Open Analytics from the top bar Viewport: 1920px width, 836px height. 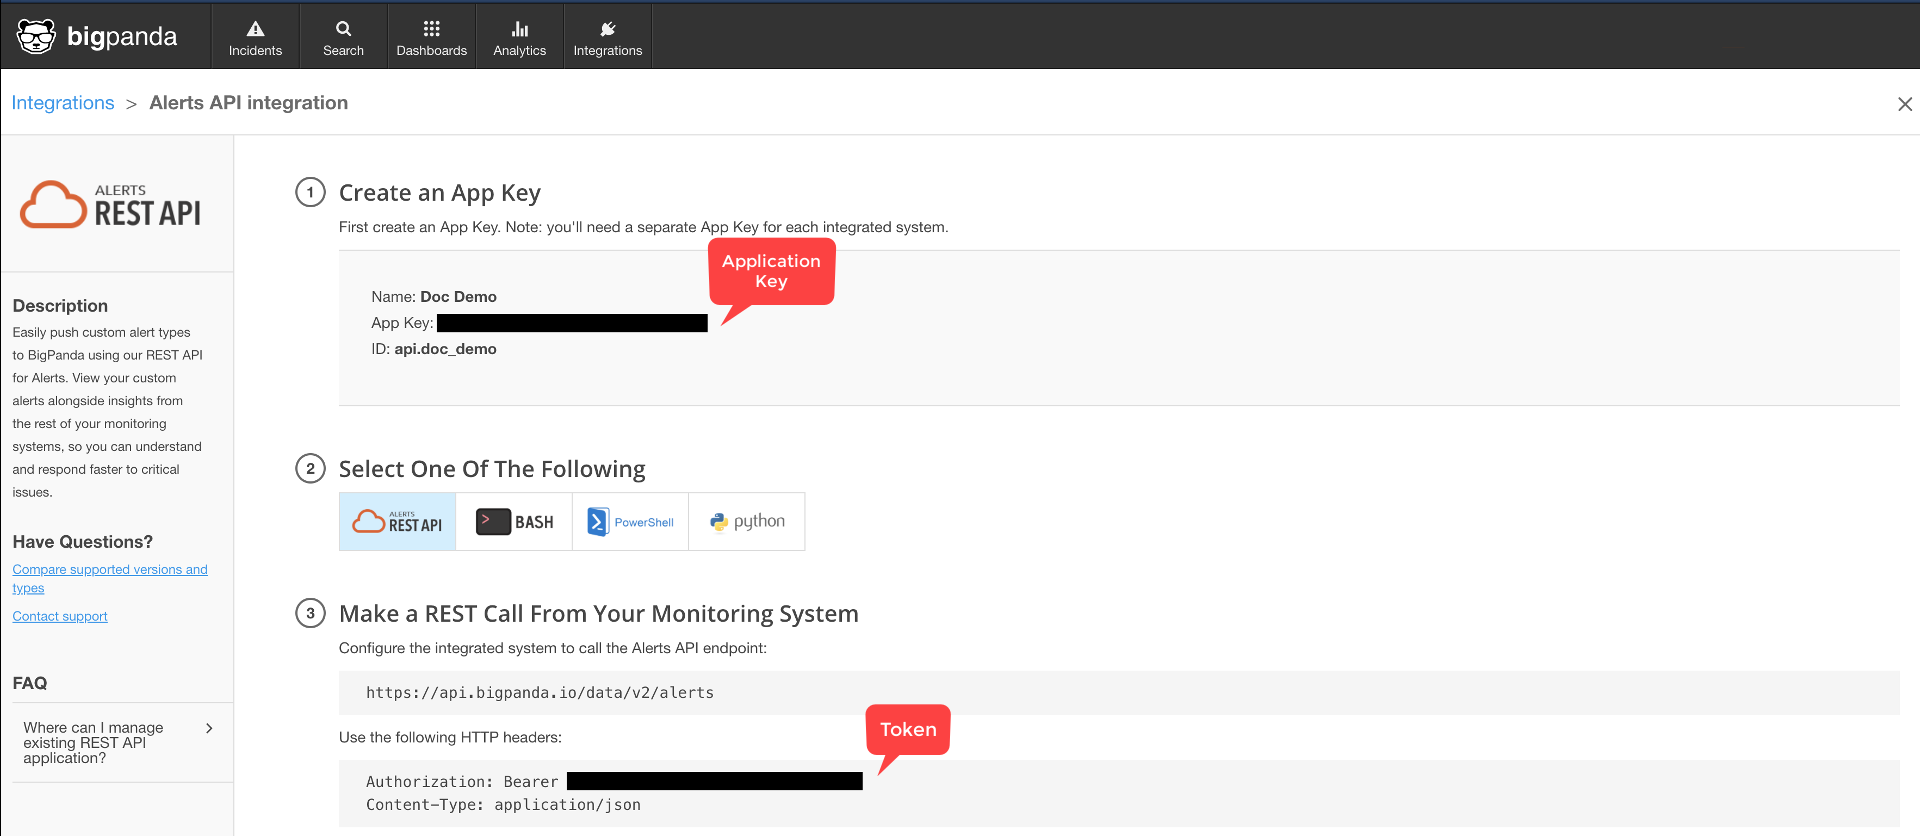(519, 37)
